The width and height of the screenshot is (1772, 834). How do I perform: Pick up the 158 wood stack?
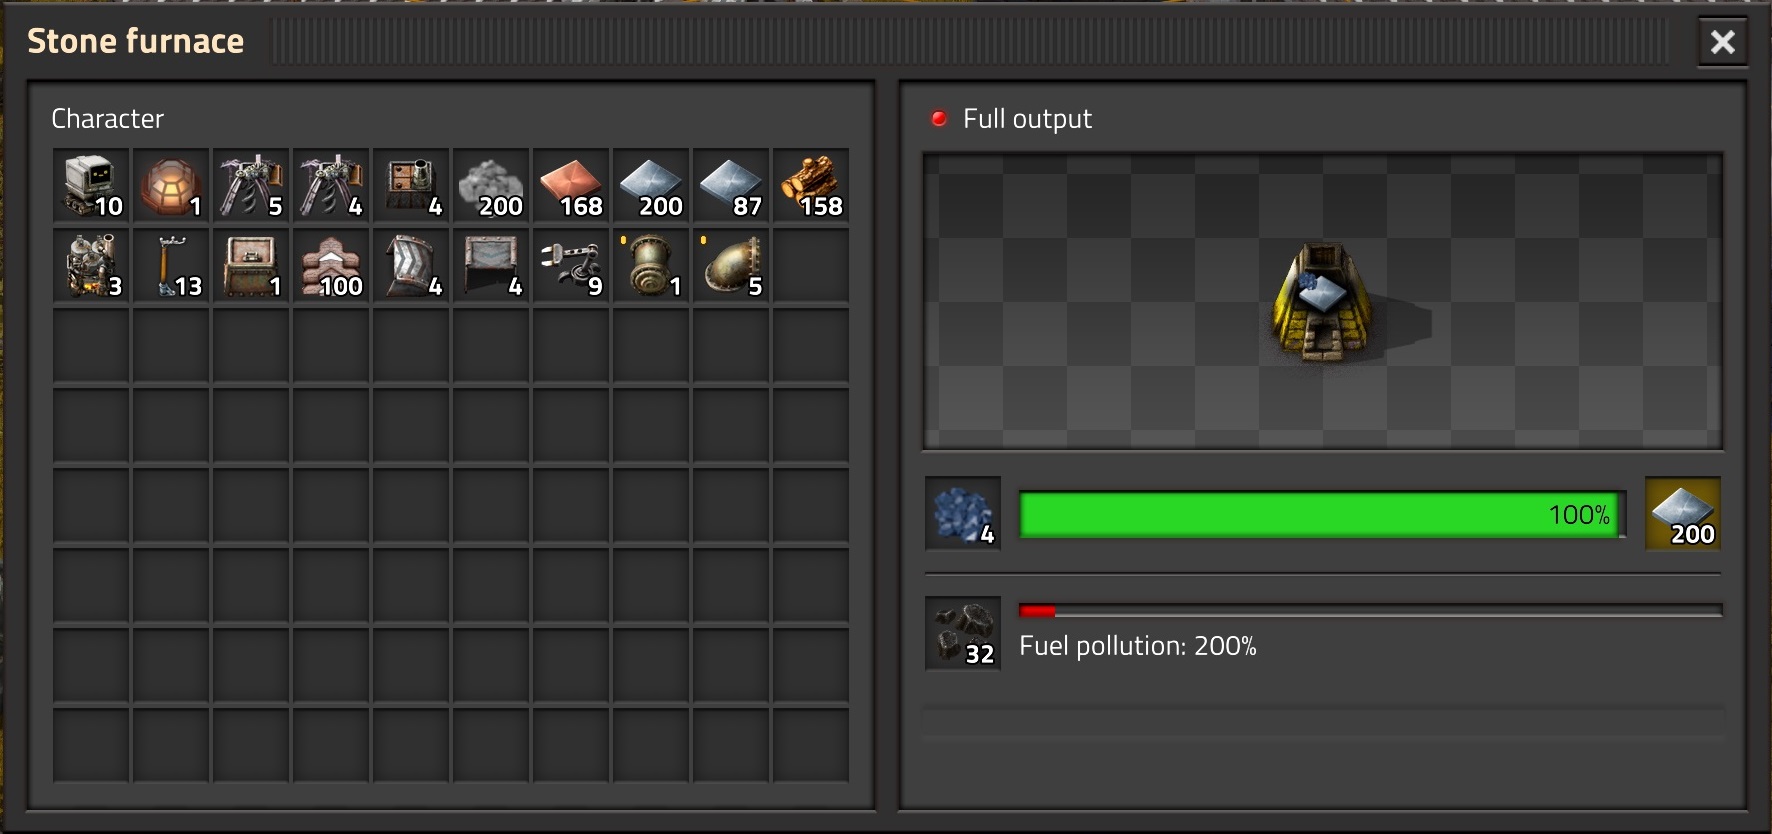(x=811, y=186)
